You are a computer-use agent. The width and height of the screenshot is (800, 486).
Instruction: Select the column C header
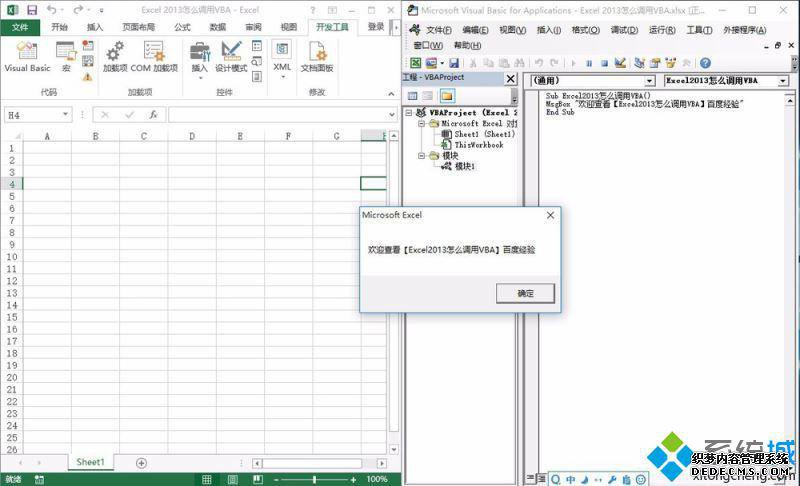144,136
